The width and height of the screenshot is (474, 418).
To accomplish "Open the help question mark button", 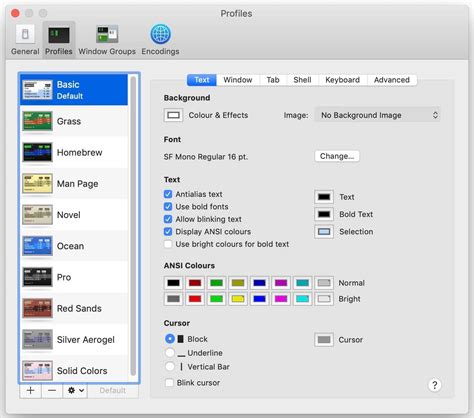I will coord(435,385).
